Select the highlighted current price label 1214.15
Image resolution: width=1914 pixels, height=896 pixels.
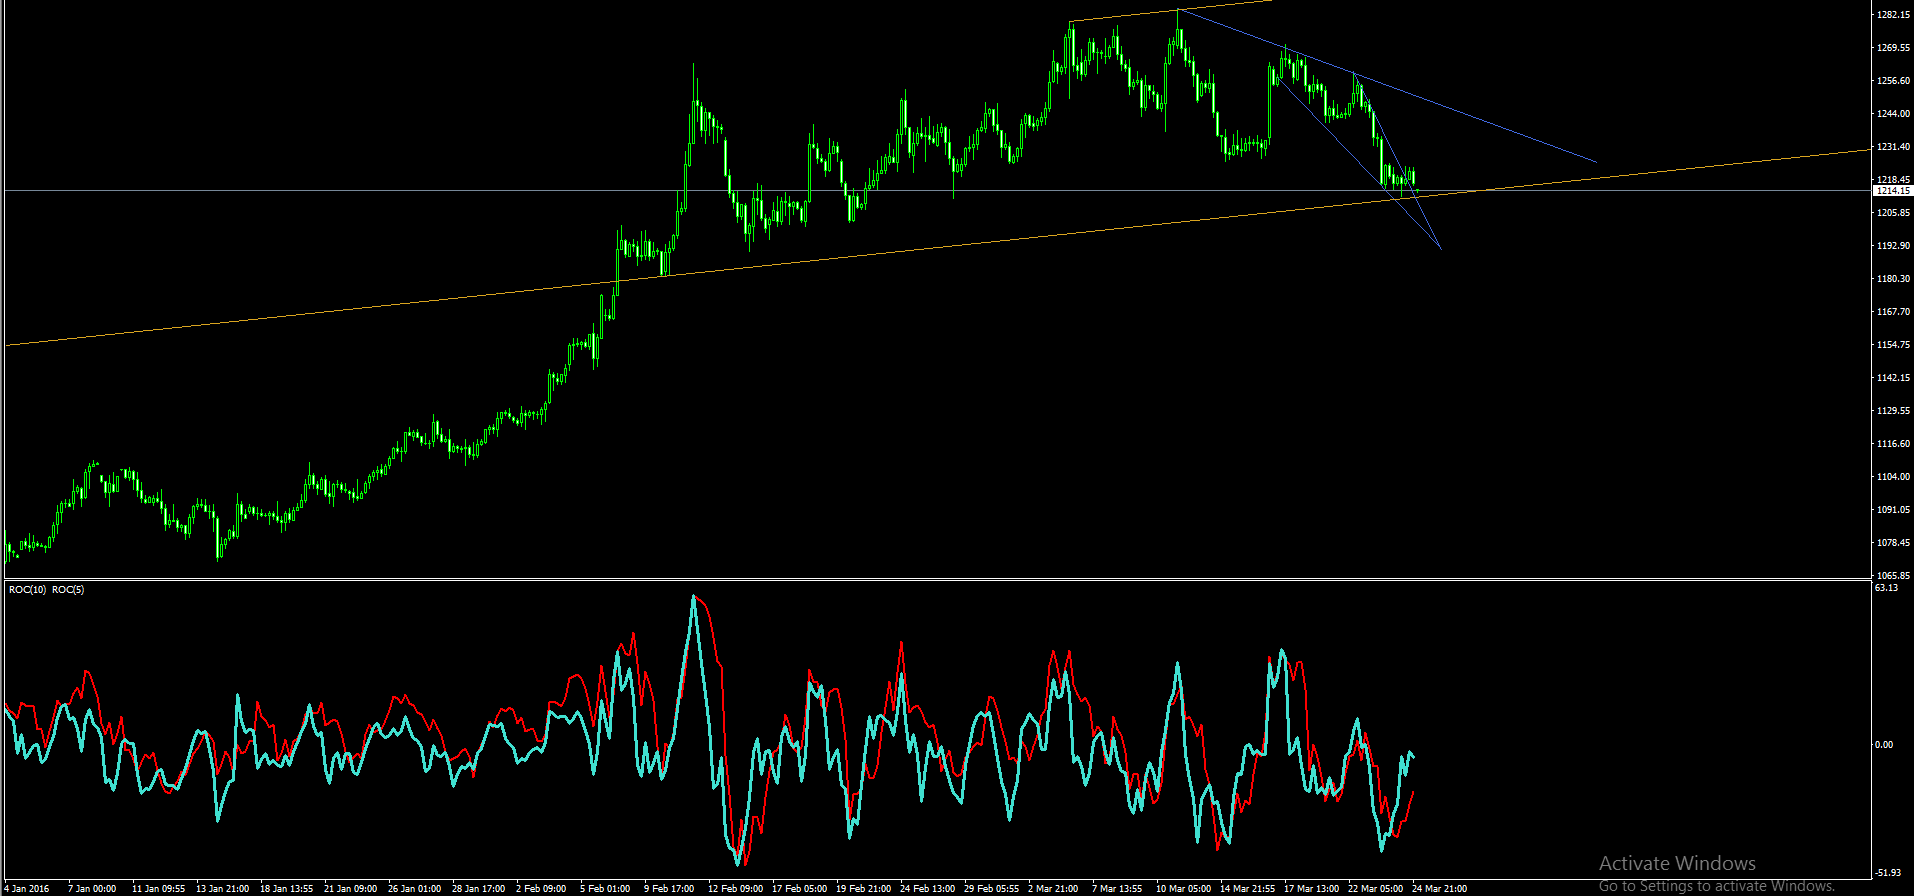pos(1893,190)
